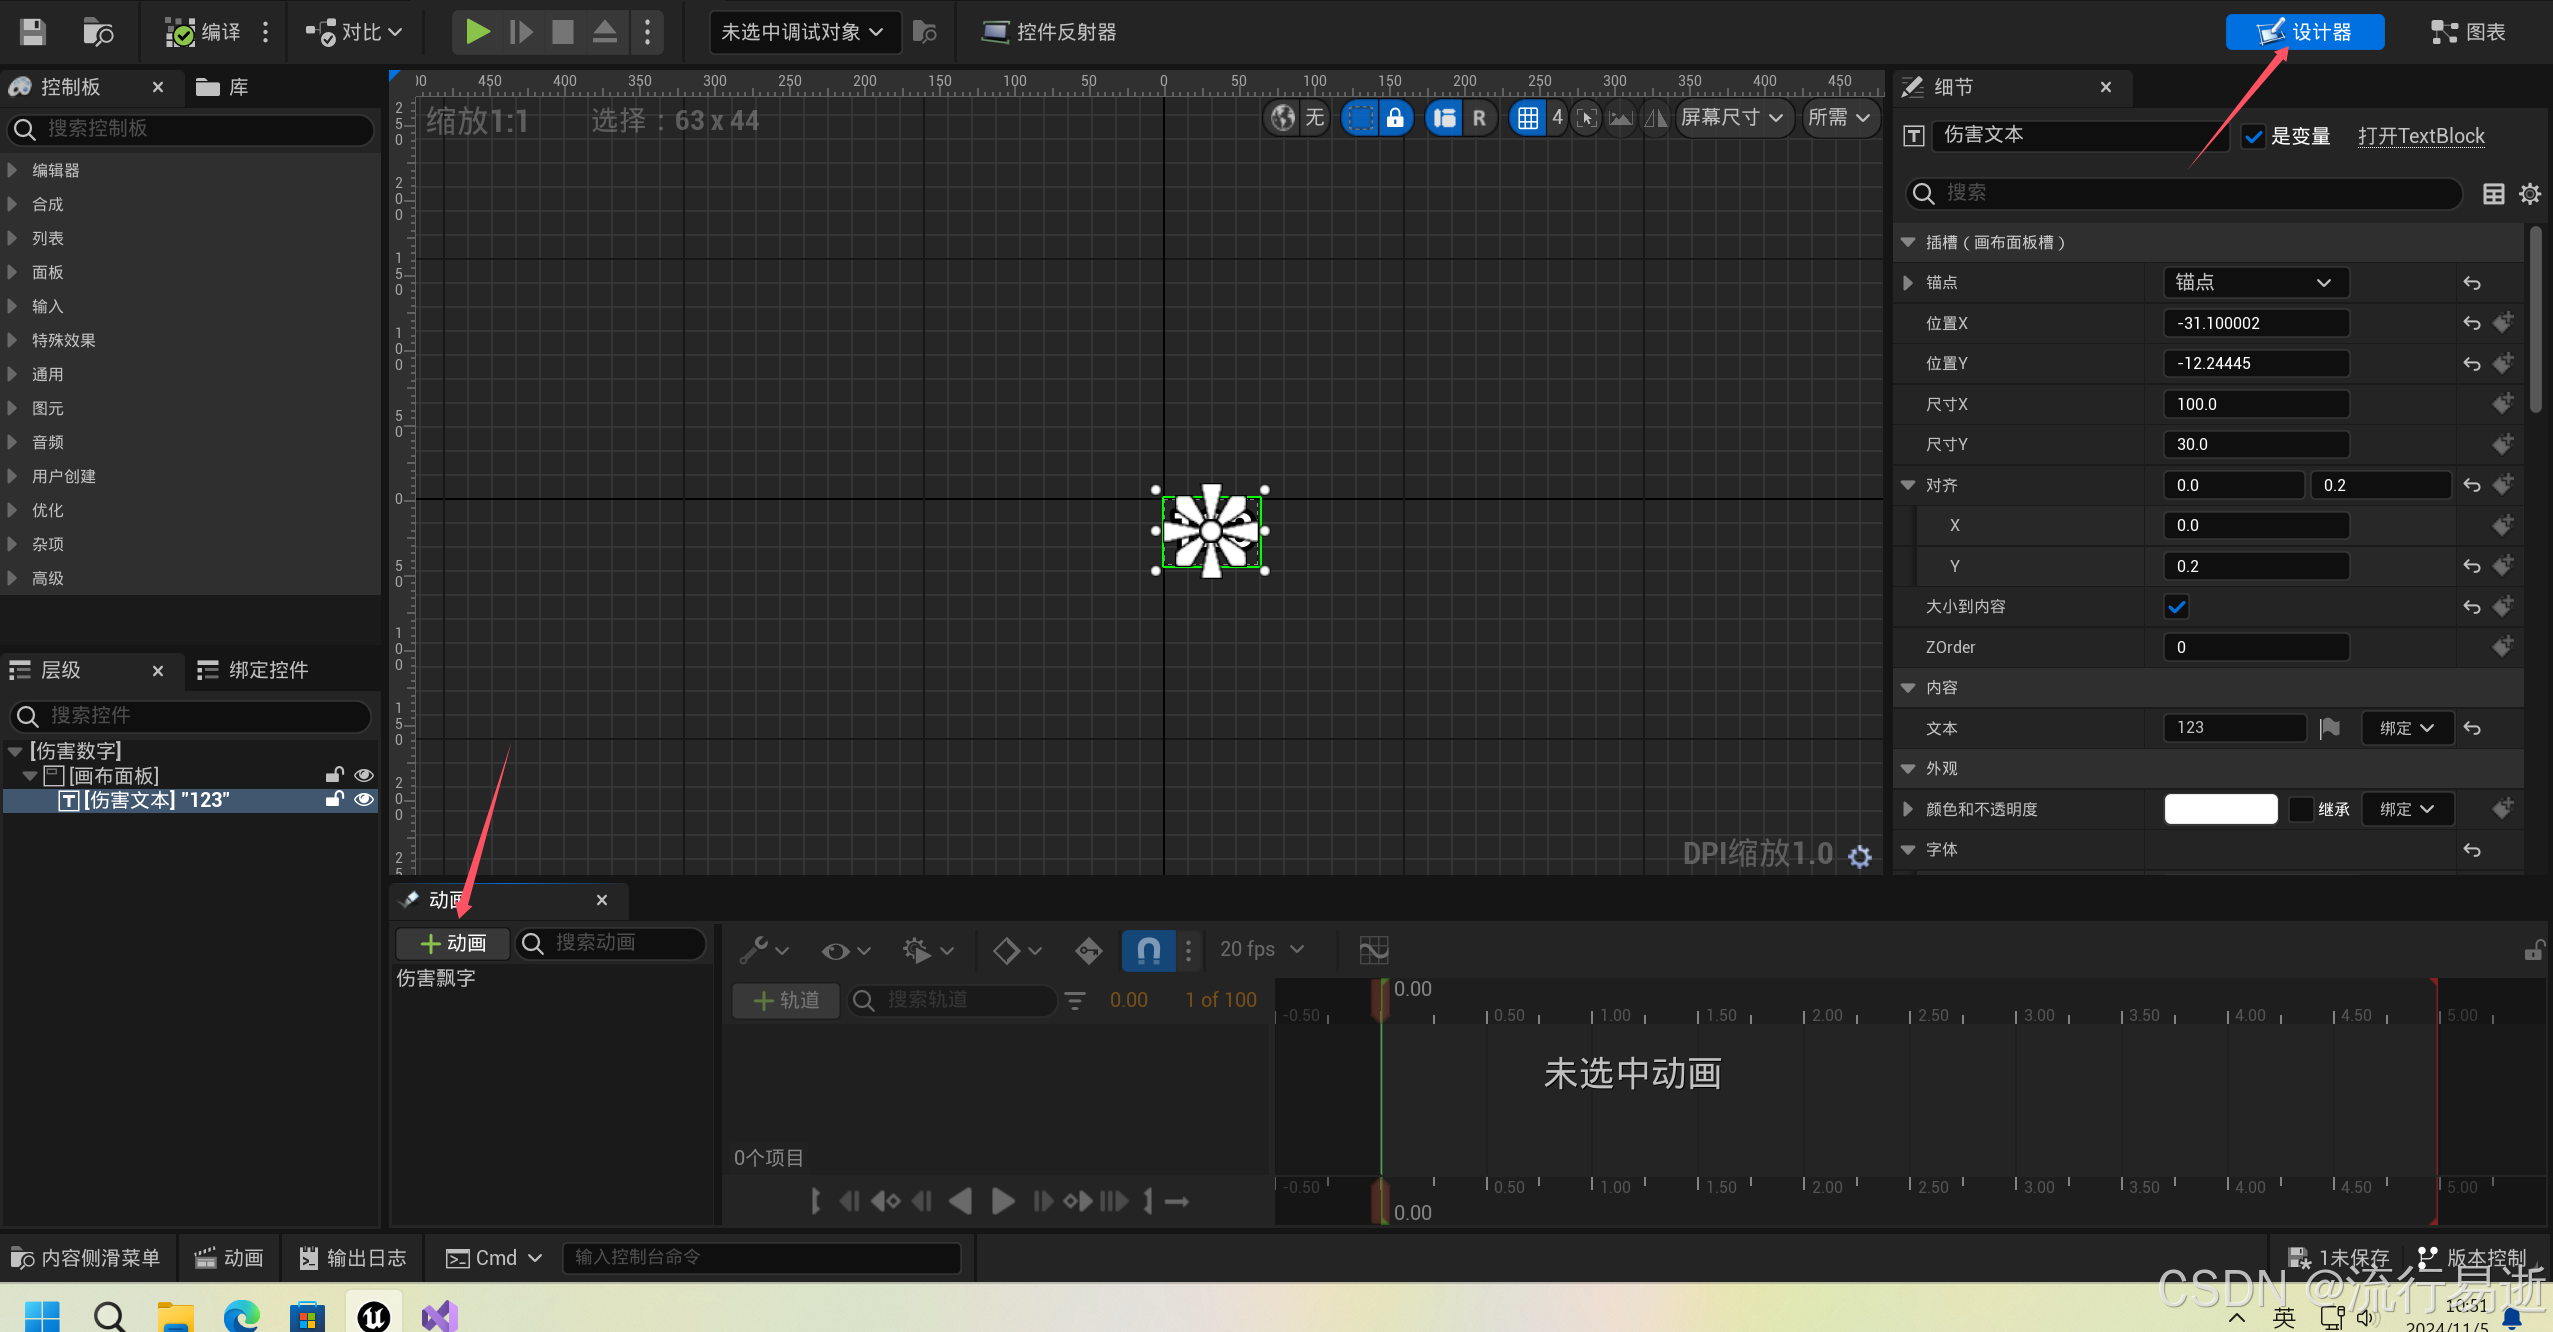Click the green Play simulation button
Viewport: 2553px width, 1332px height.
coord(478,32)
